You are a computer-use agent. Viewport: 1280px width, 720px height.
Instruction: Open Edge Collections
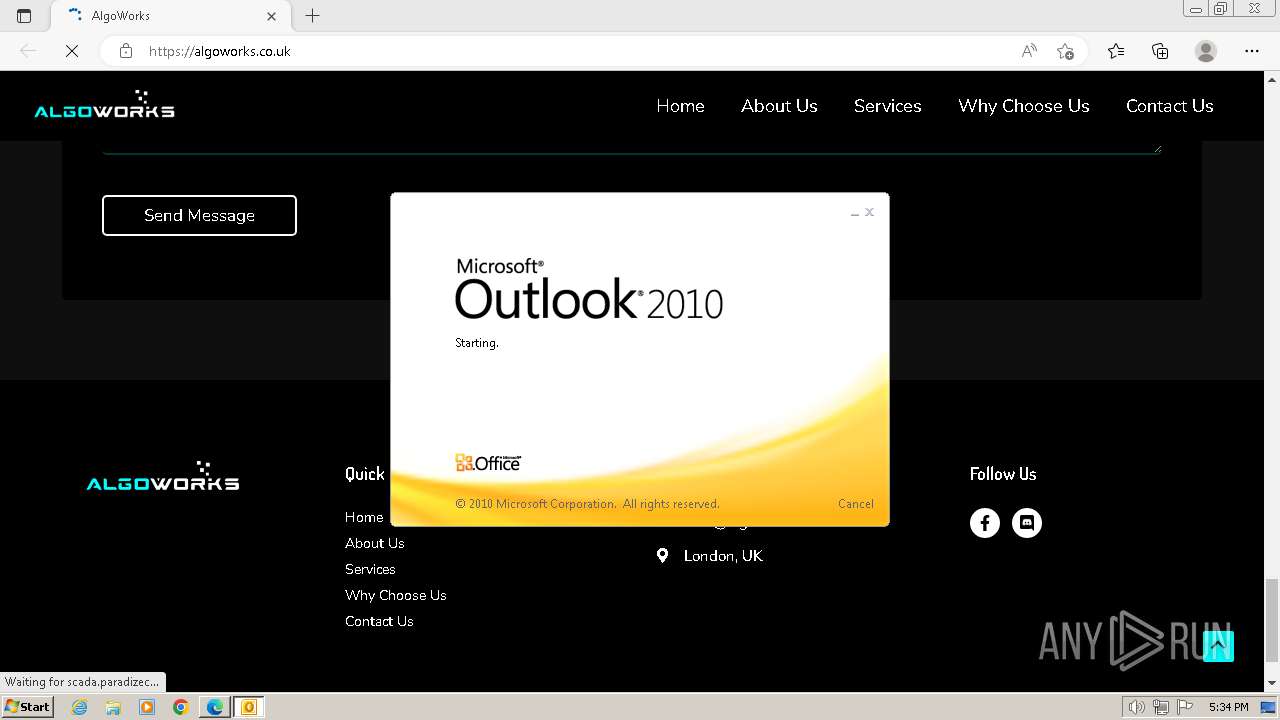(1160, 51)
